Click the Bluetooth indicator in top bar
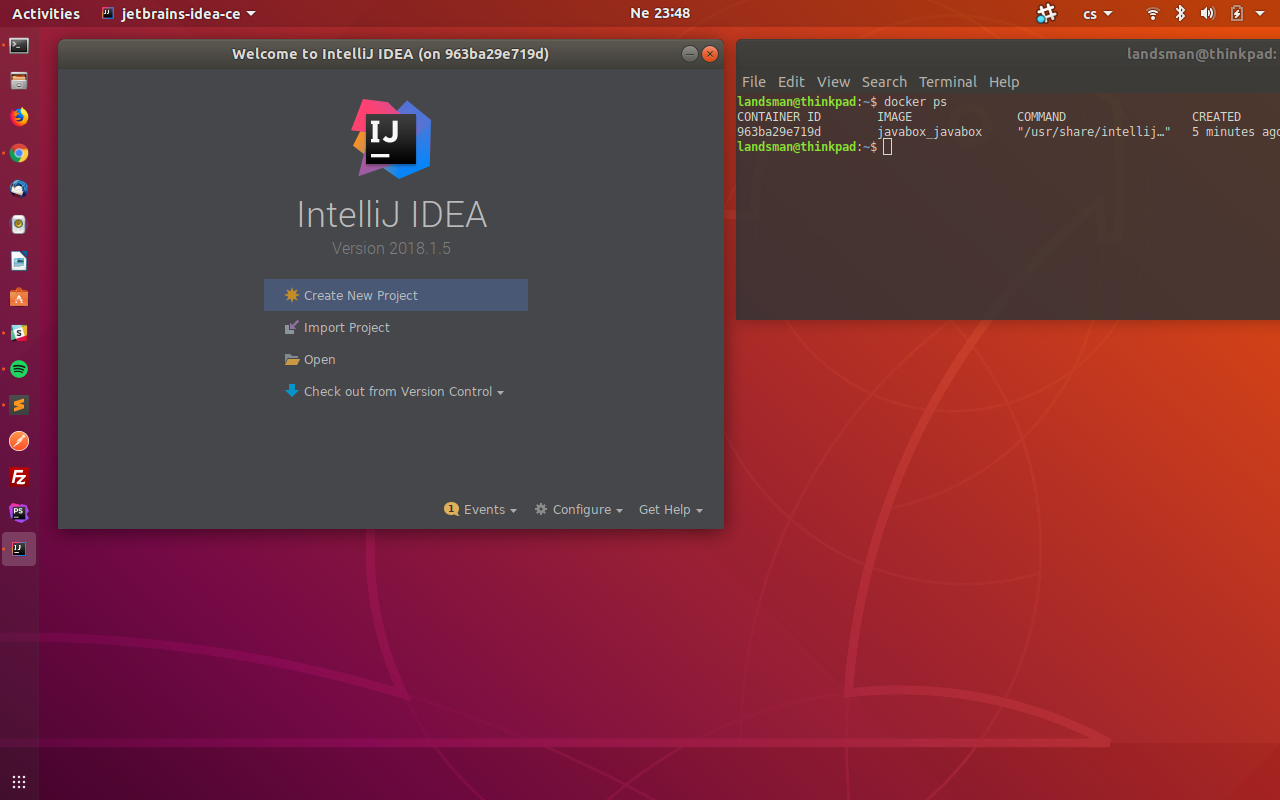1280x800 pixels. 1180,13
